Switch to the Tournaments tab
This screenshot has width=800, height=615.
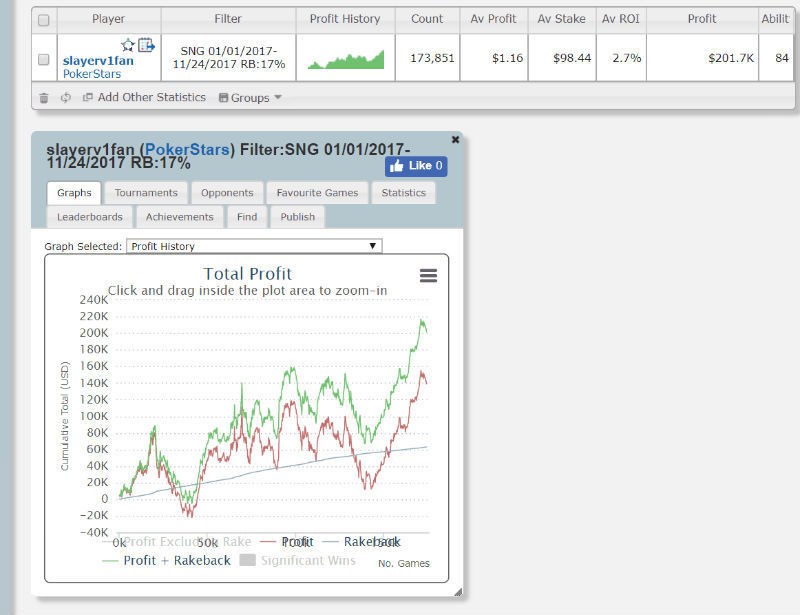coord(146,193)
